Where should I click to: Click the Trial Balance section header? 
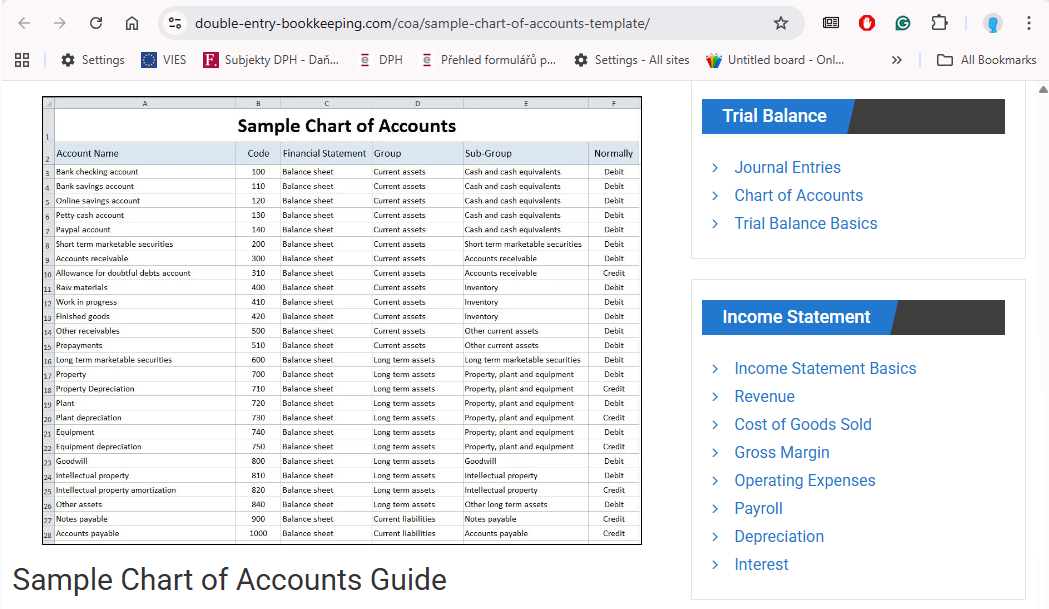point(853,116)
